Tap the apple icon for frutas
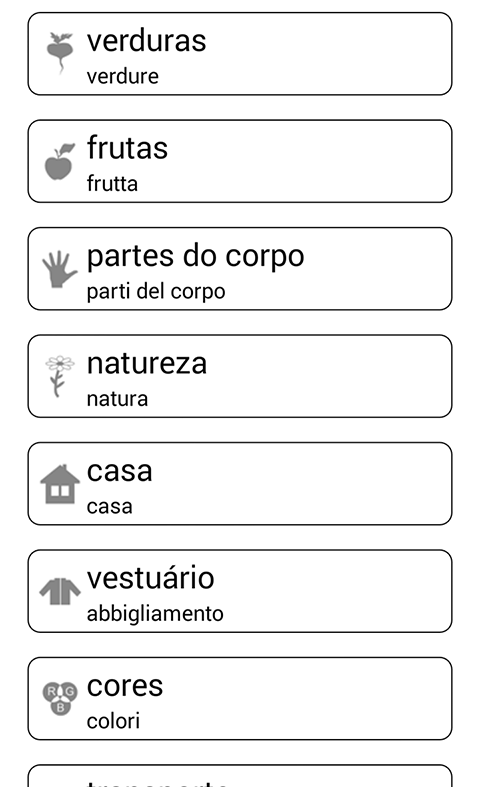480x787 pixels. (x=60, y=161)
